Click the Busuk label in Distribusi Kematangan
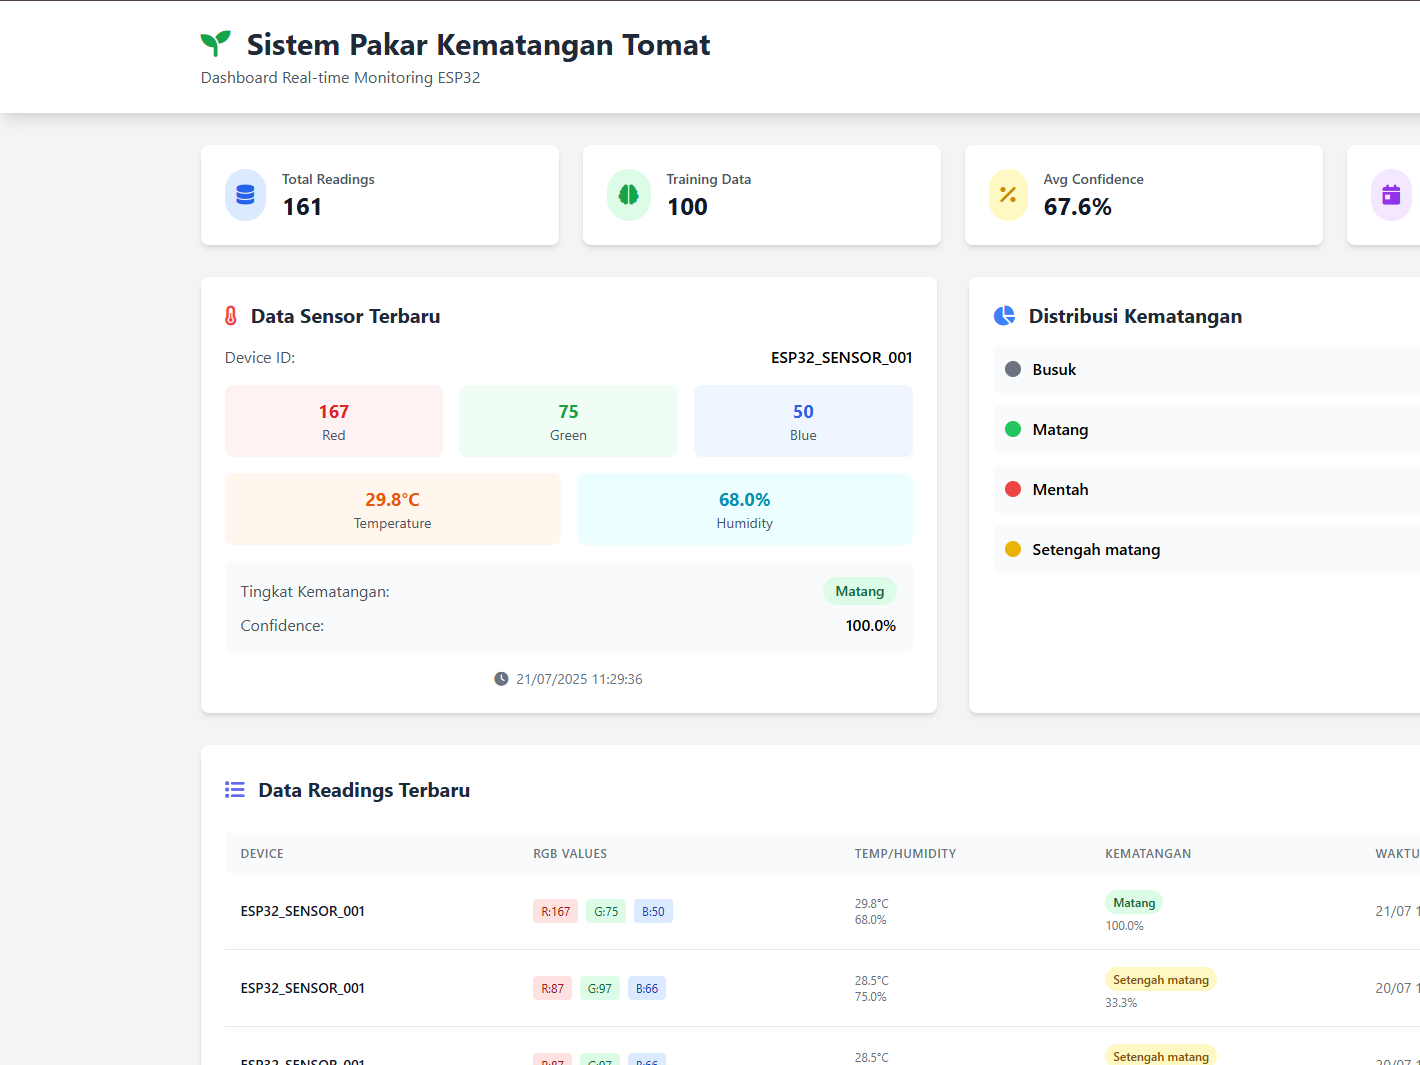The height and width of the screenshot is (1065, 1420). (x=1054, y=370)
